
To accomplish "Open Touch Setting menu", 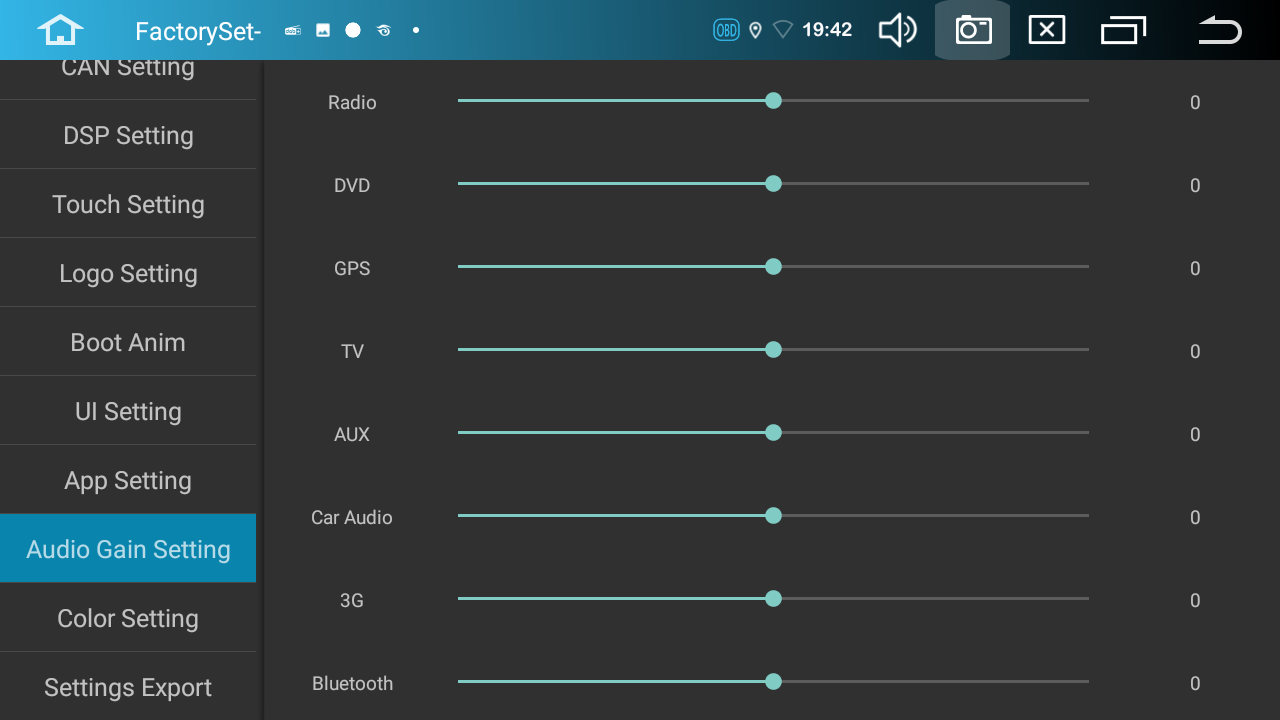I will pyautogui.click(x=128, y=204).
